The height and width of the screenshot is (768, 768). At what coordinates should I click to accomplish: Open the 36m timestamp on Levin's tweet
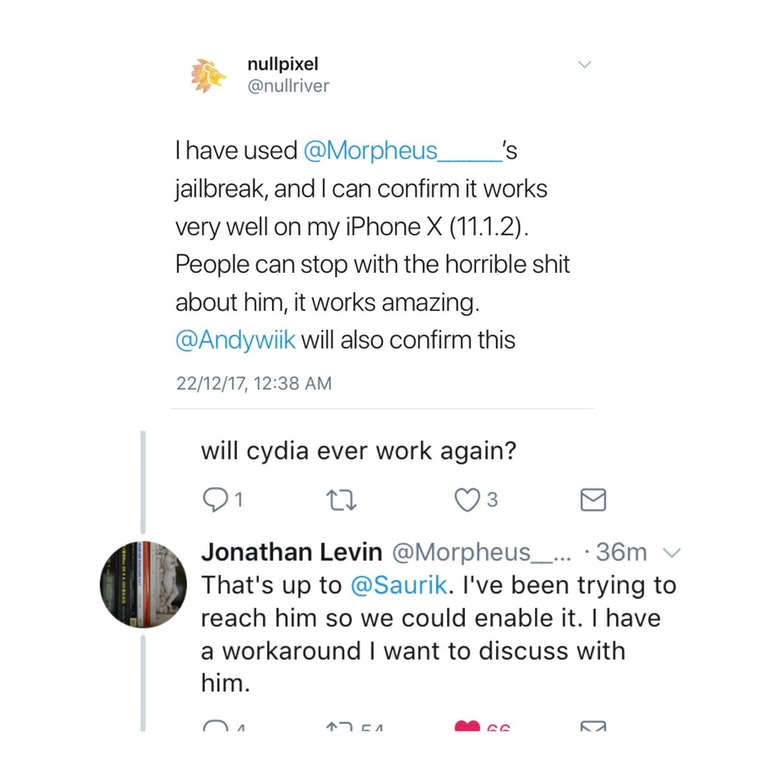[621, 552]
